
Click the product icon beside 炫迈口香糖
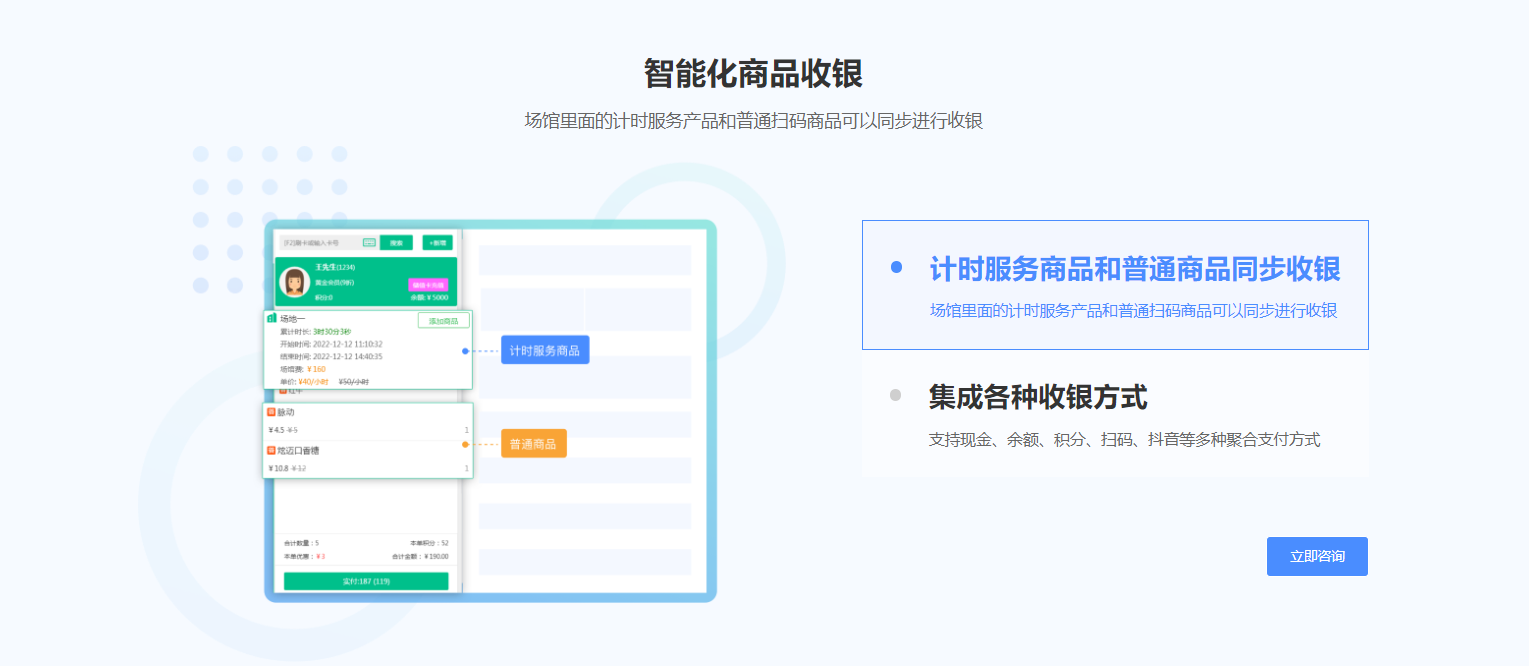[x=271, y=450]
